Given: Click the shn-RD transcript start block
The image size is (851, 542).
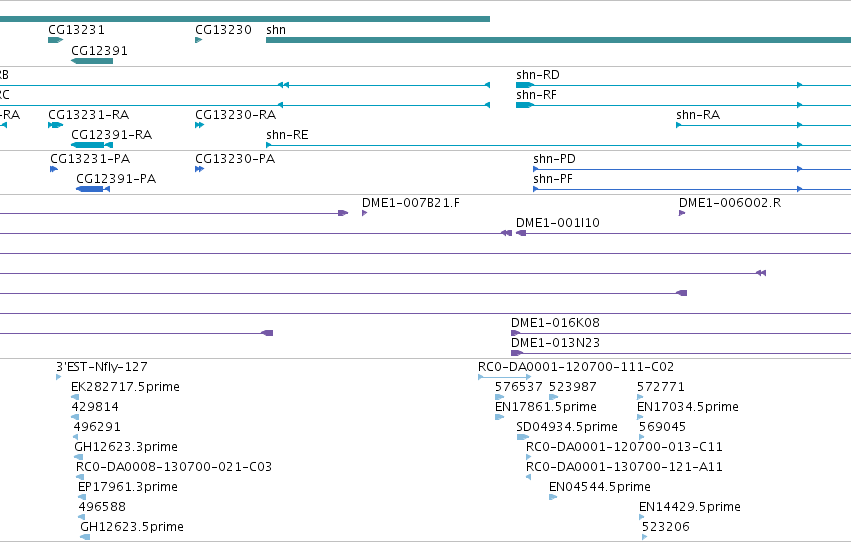Looking at the screenshot, I should tap(524, 85).
